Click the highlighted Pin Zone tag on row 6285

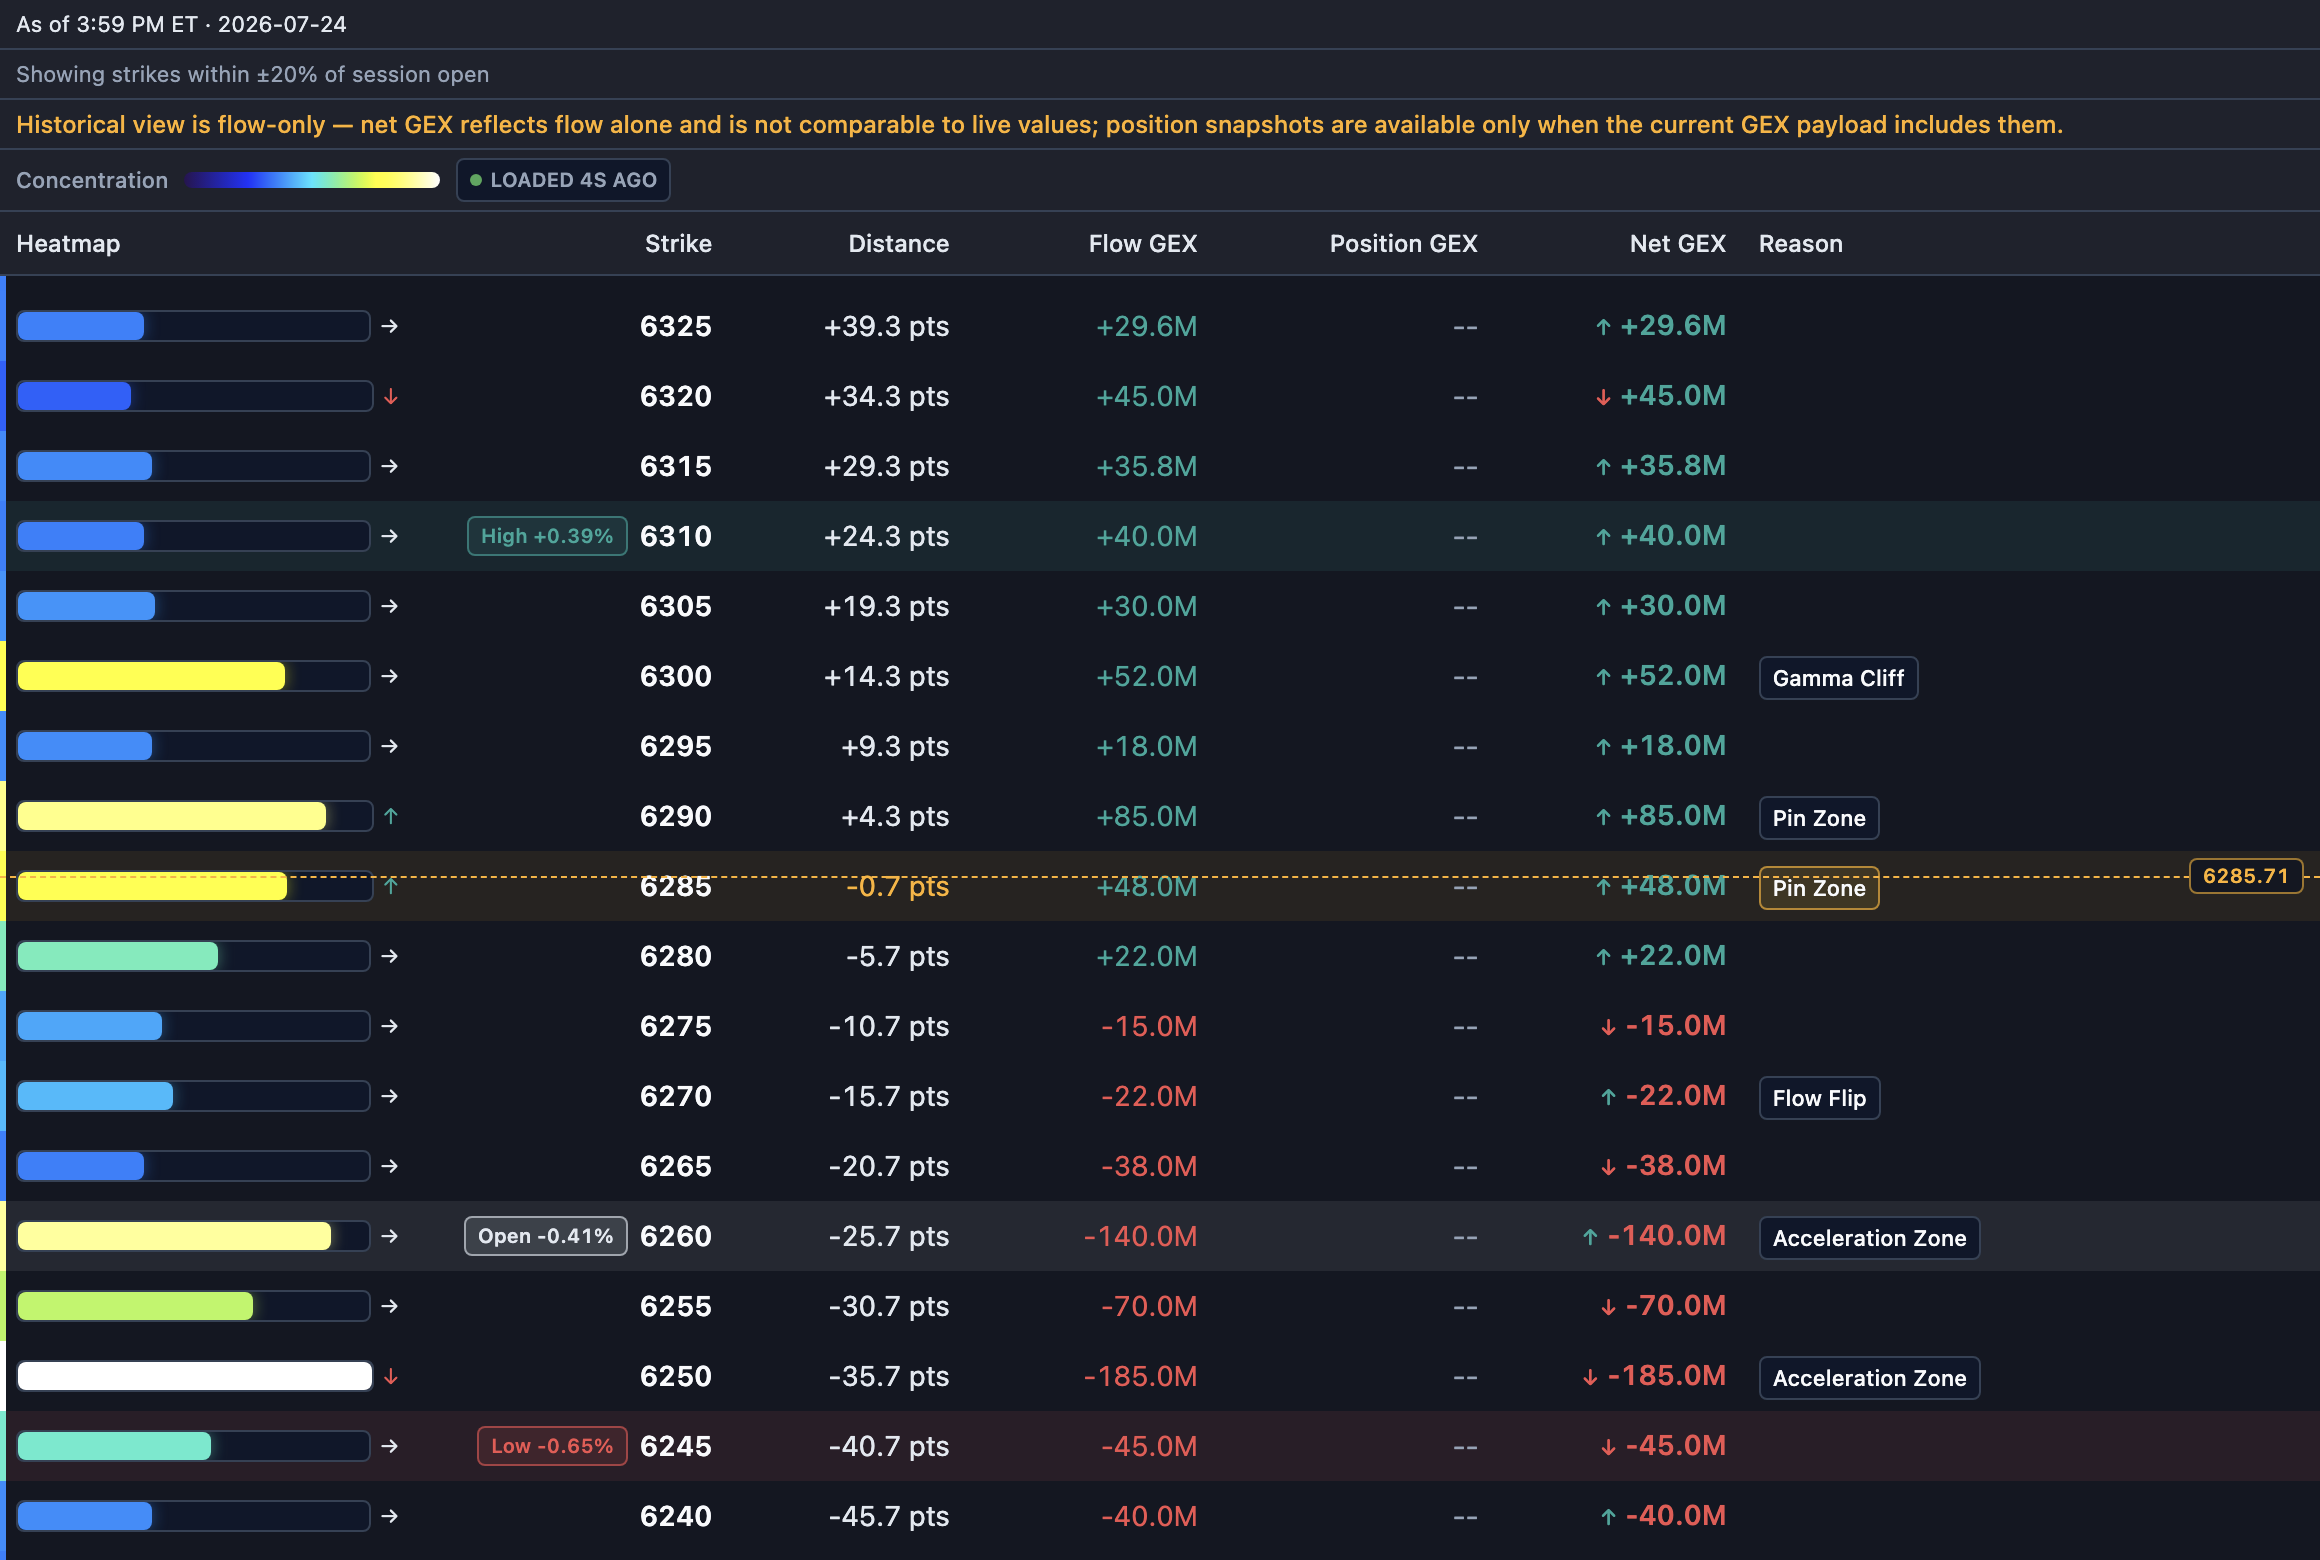click(1819, 888)
